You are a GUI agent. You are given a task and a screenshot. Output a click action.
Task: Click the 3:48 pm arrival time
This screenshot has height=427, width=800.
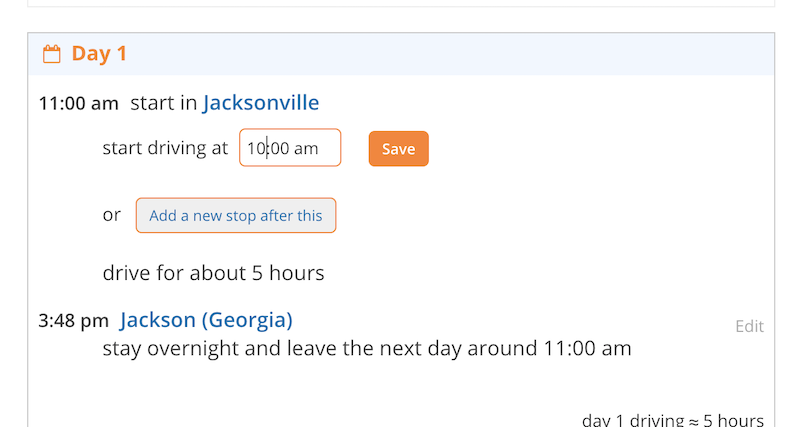(73, 321)
